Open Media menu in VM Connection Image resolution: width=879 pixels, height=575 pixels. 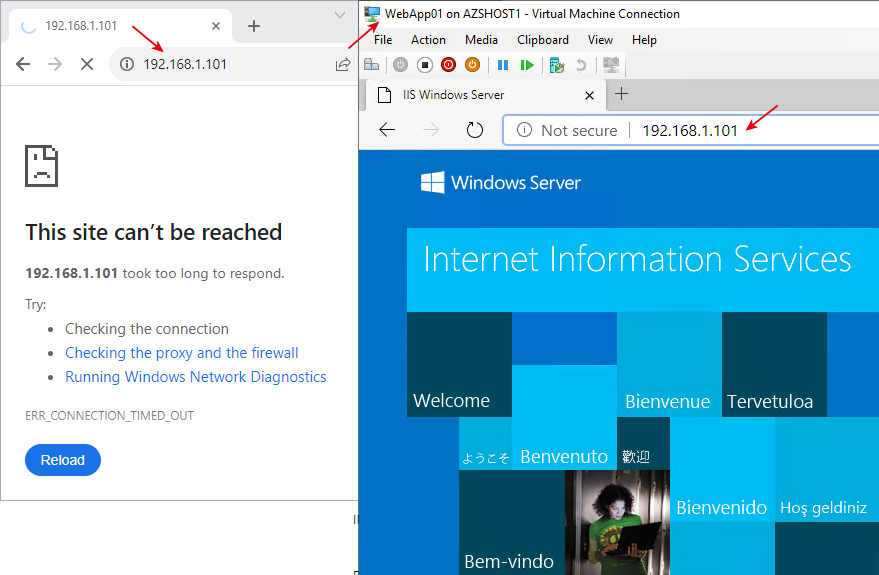pyautogui.click(x=481, y=40)
